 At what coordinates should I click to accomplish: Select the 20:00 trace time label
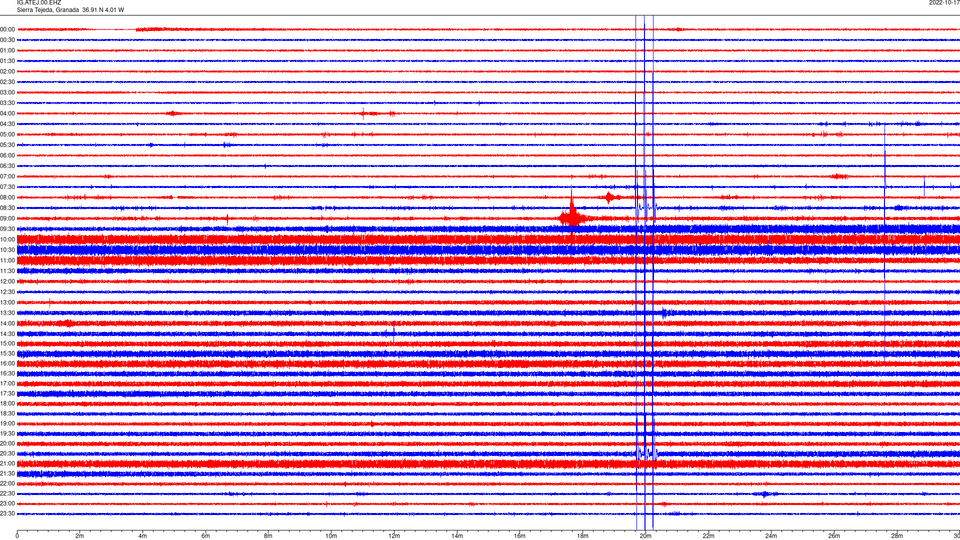pyautogui.click(x=7, y=444)
